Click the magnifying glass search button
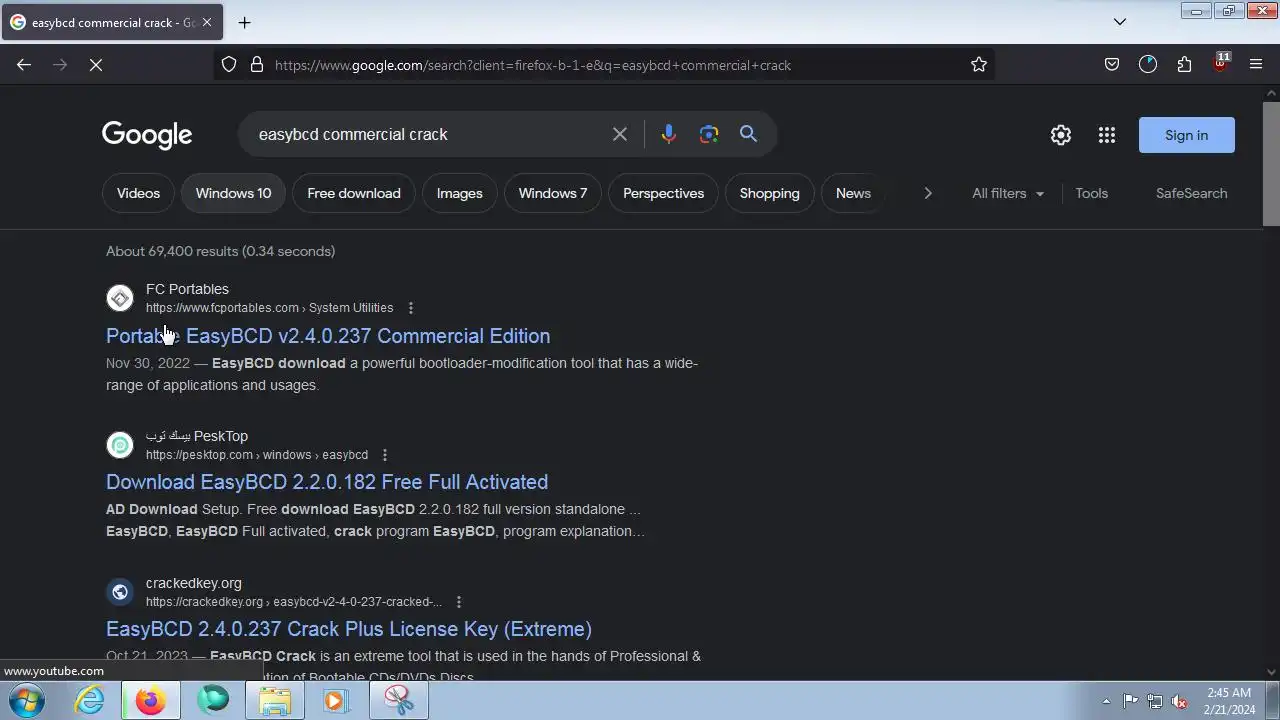This screenshot has width=1280, height=720. tap(748, 134)
